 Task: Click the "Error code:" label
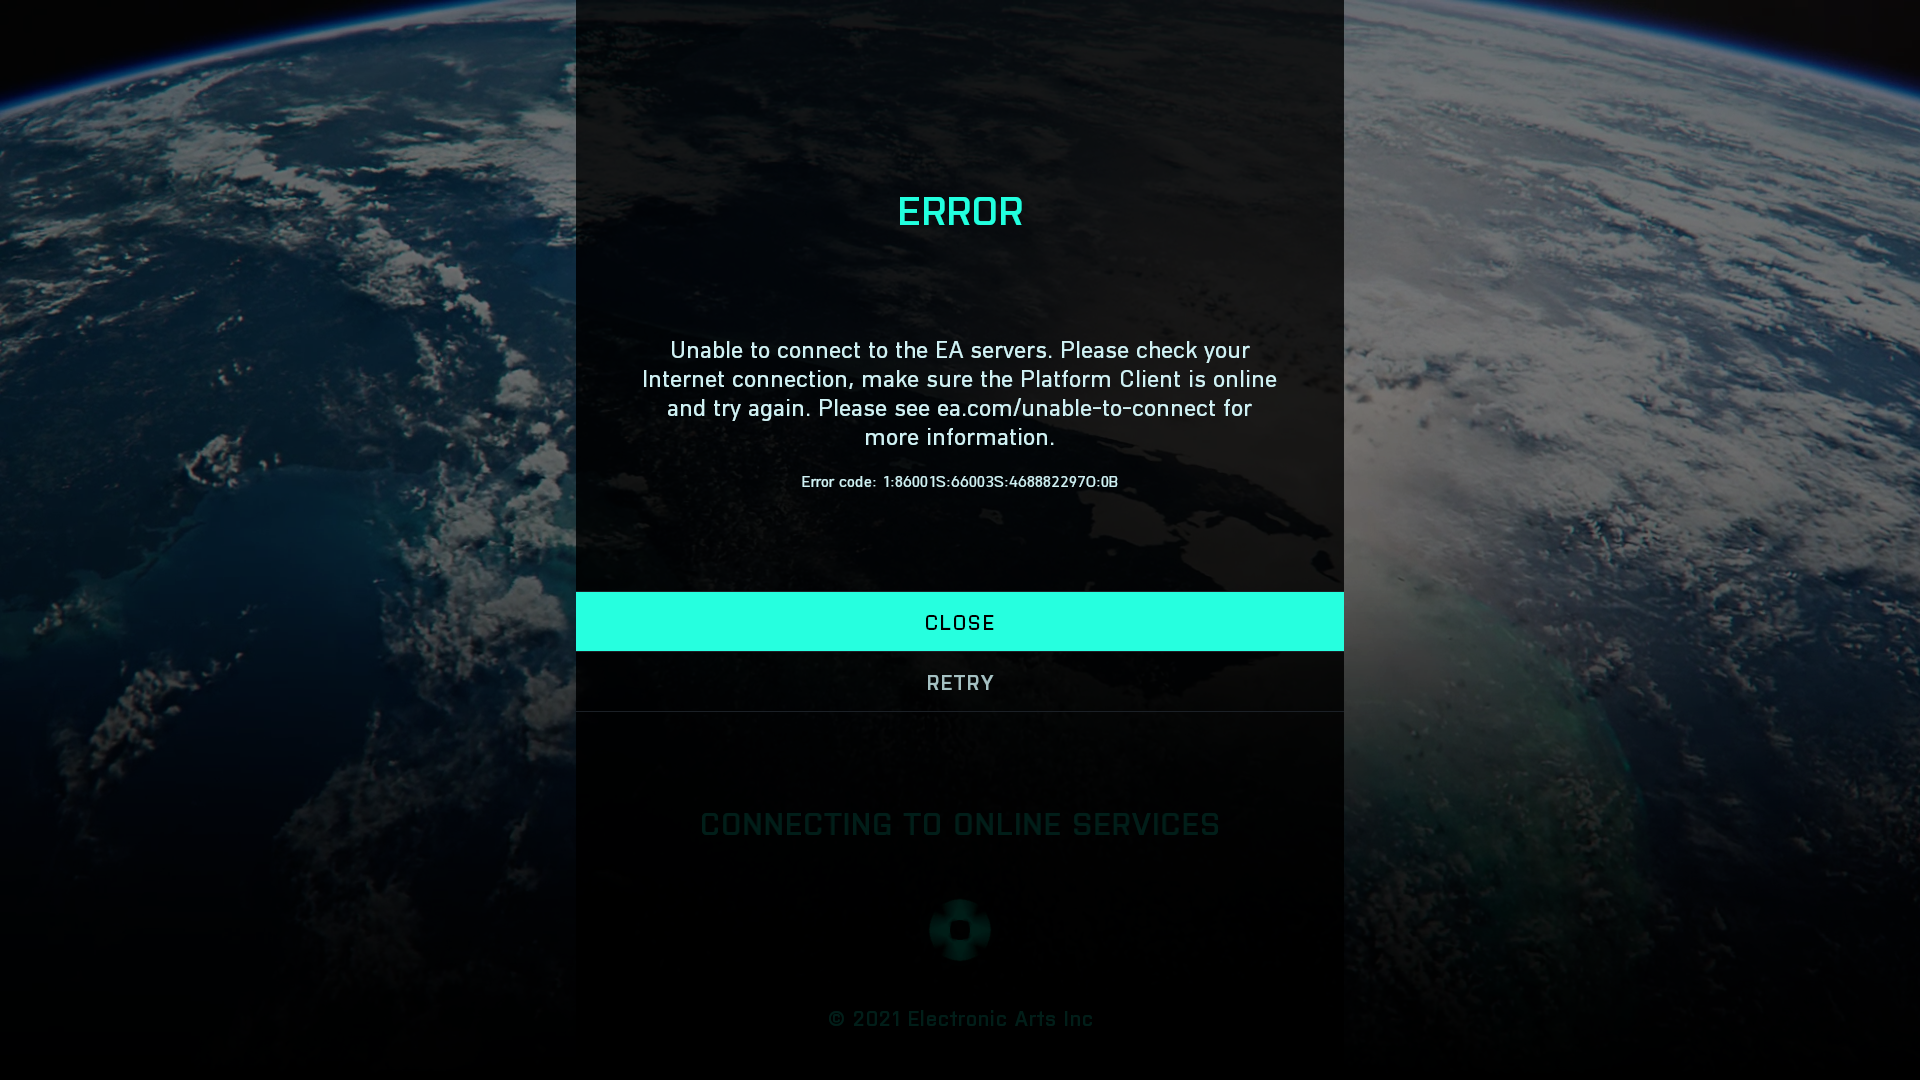pyautogui.click(x=838, y=482)
